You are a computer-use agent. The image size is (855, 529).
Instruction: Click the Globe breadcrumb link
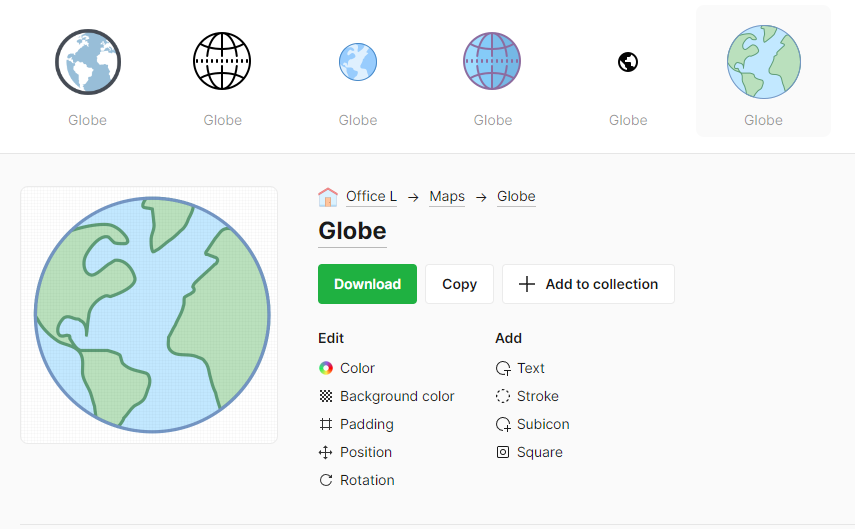(516, 197)
